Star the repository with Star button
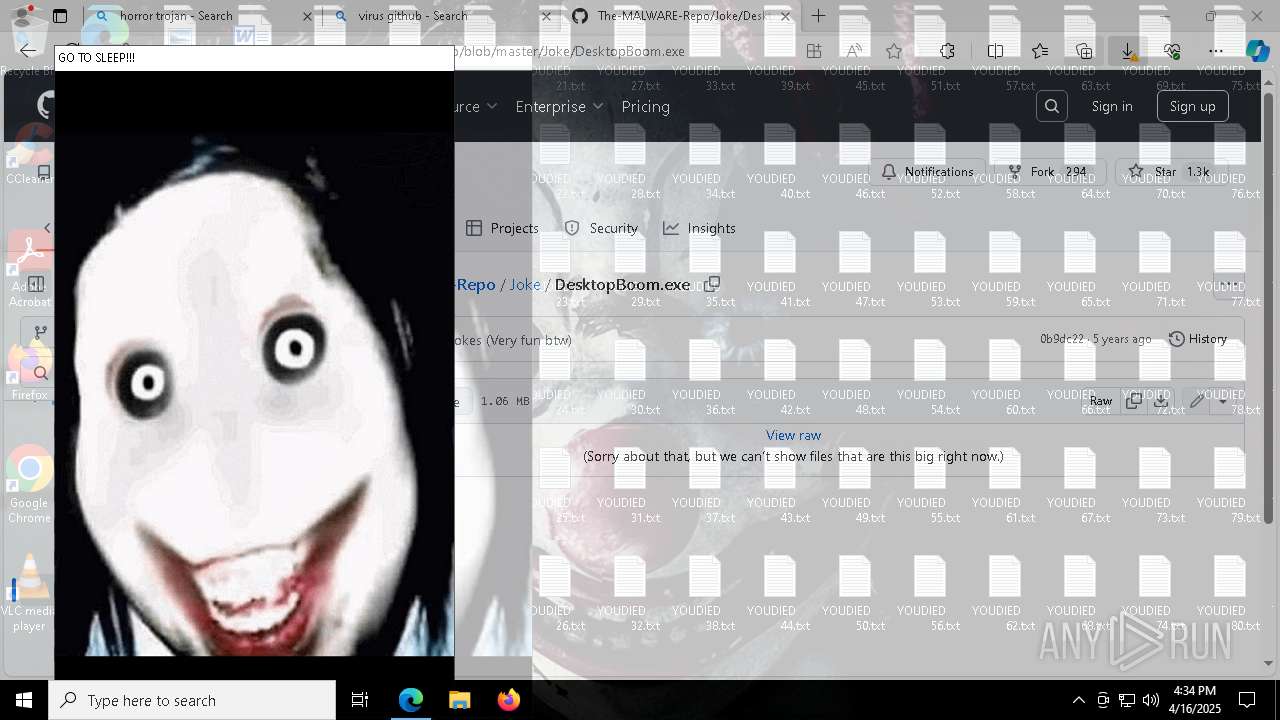The width and height of the screenshot is (1280, 720). pos(1170,172)
